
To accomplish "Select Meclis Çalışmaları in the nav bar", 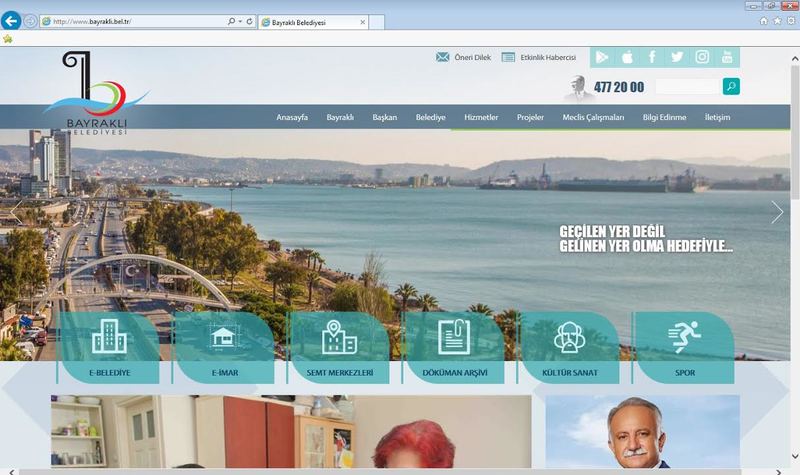I will 593,118.
